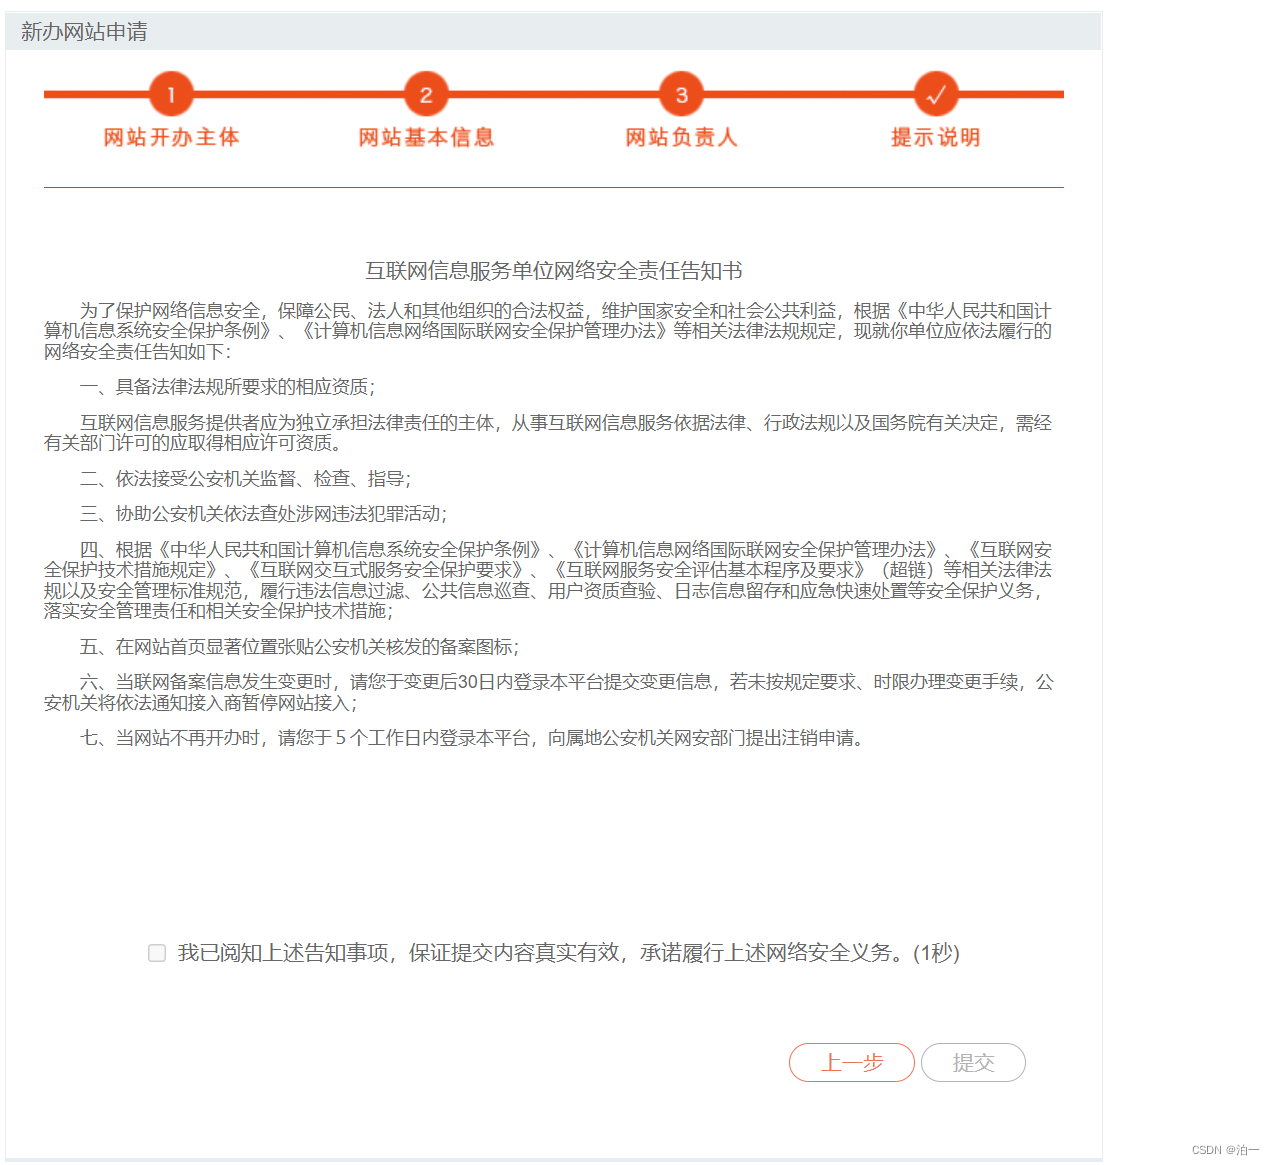Click step 1 circle icon
The image size is (1275, 1165).
pyautogui.click(x=171, y=95)
